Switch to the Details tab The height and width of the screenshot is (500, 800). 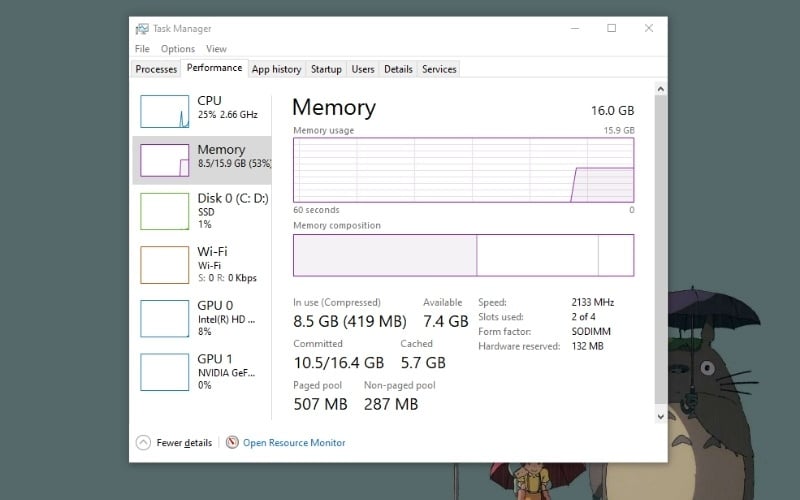398,69
